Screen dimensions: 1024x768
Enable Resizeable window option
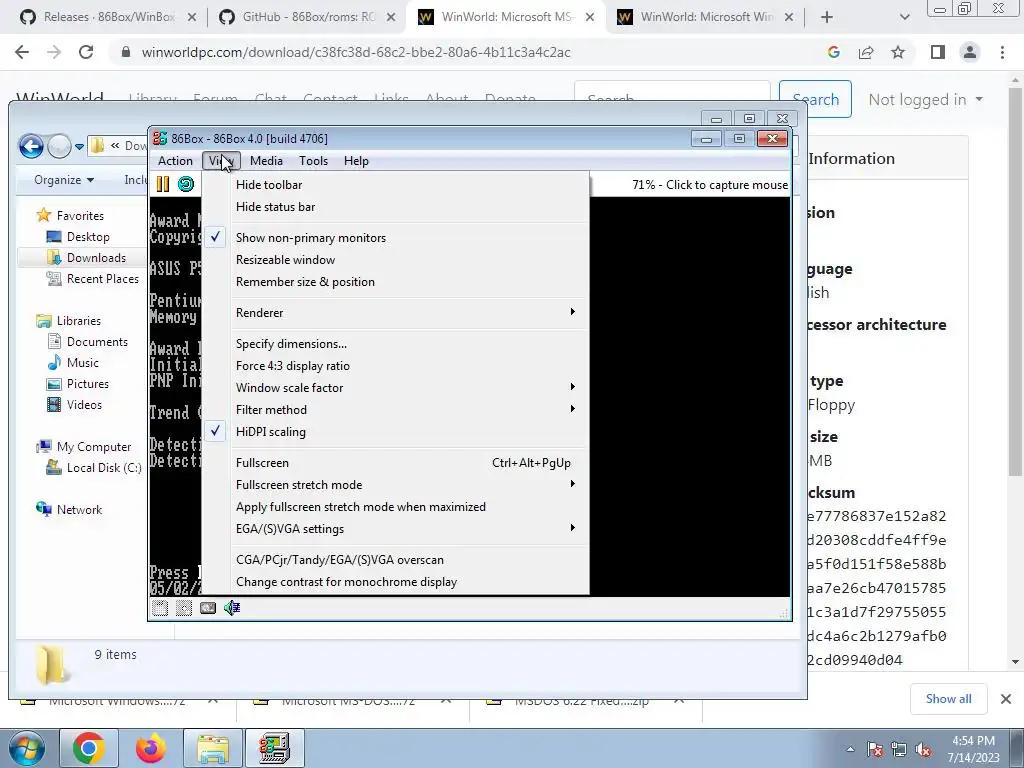[396, 260]
